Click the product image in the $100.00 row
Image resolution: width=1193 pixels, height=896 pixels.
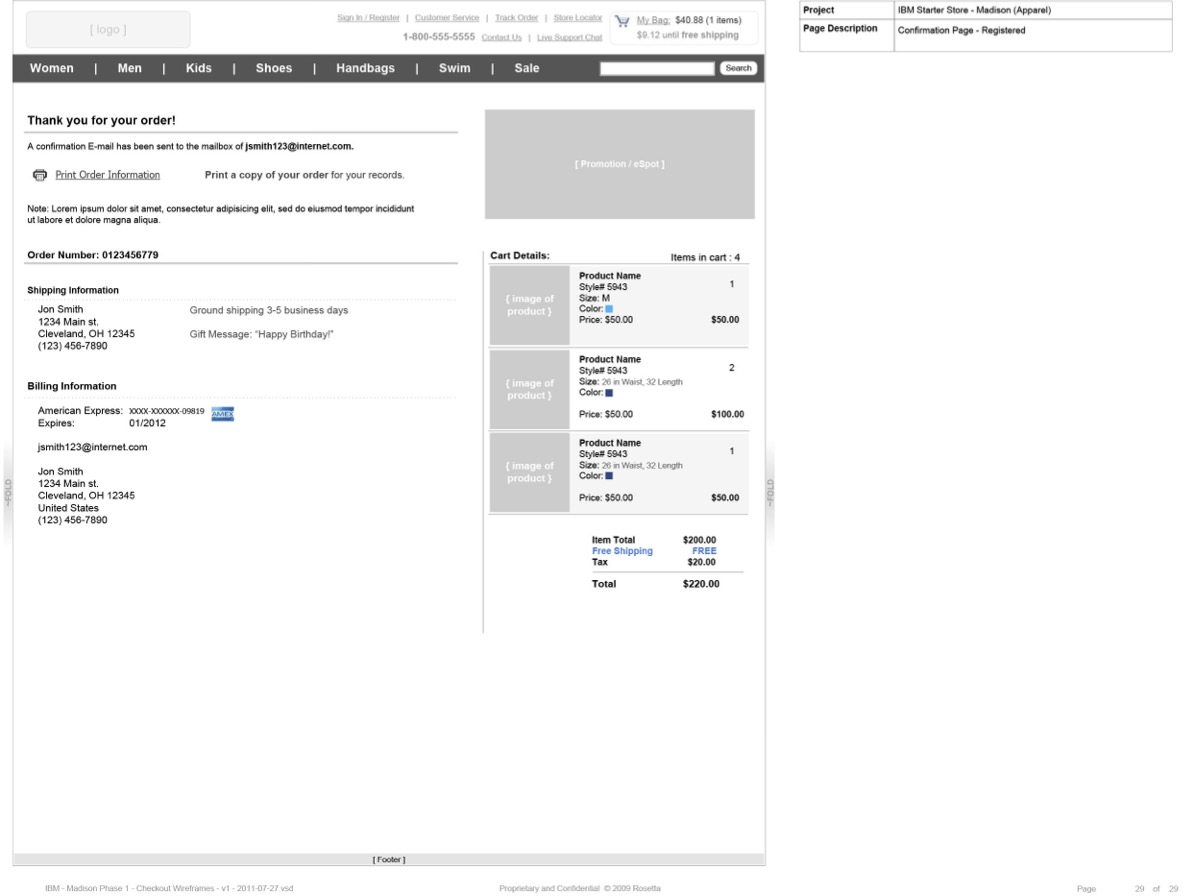point(530,389)
